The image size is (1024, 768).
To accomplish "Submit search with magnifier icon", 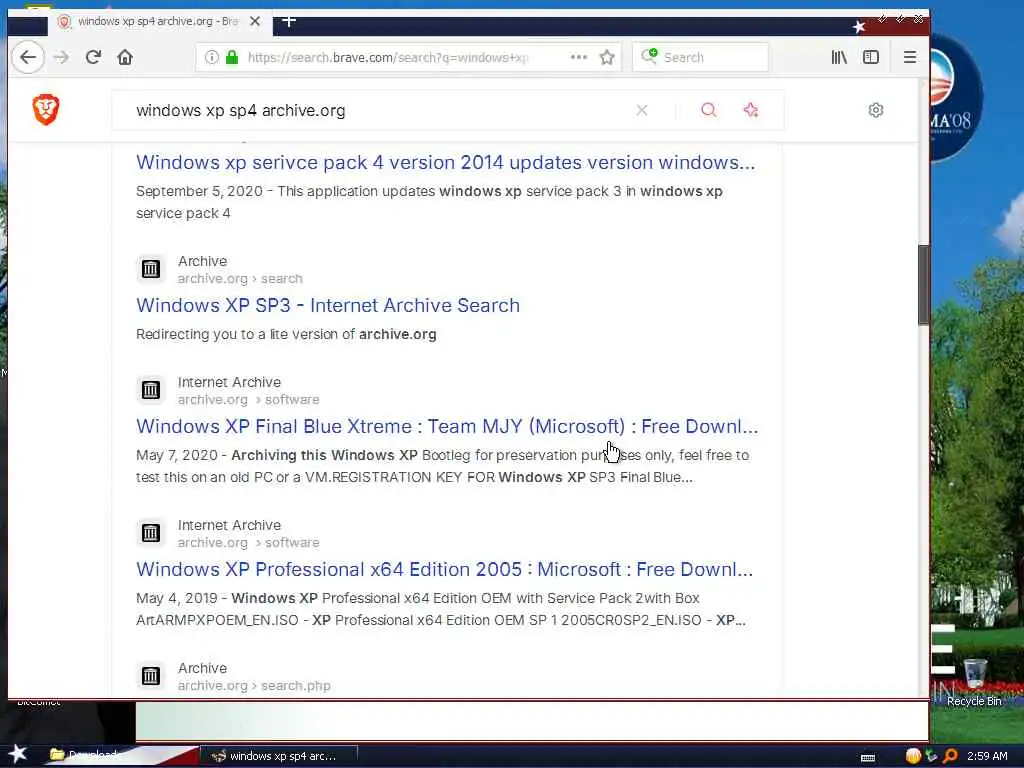I will (x=709, y=110).
